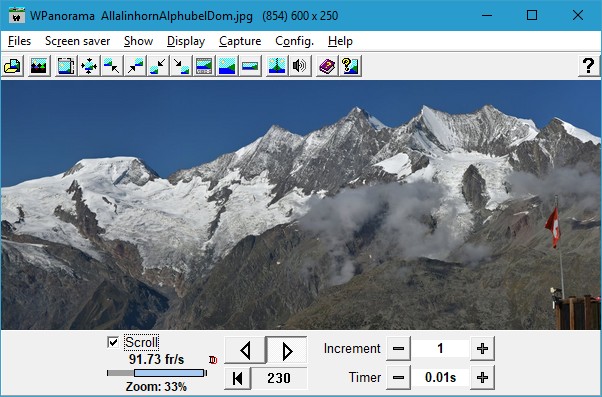This screenshot has height=397, width=602.
Task: Click the Zoom: 33% text
Action: 156,386
